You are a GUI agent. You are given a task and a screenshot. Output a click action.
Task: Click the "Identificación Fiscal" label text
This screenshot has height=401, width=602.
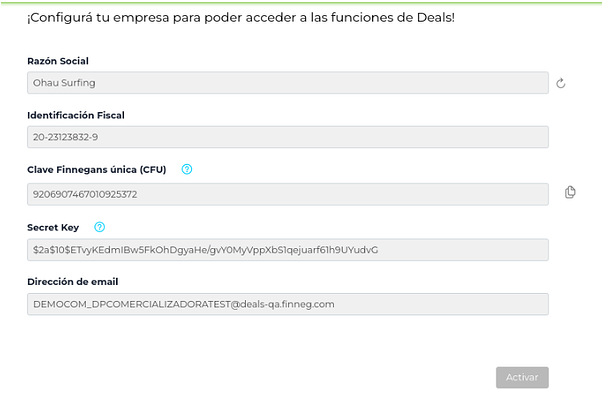coord(75,115)
